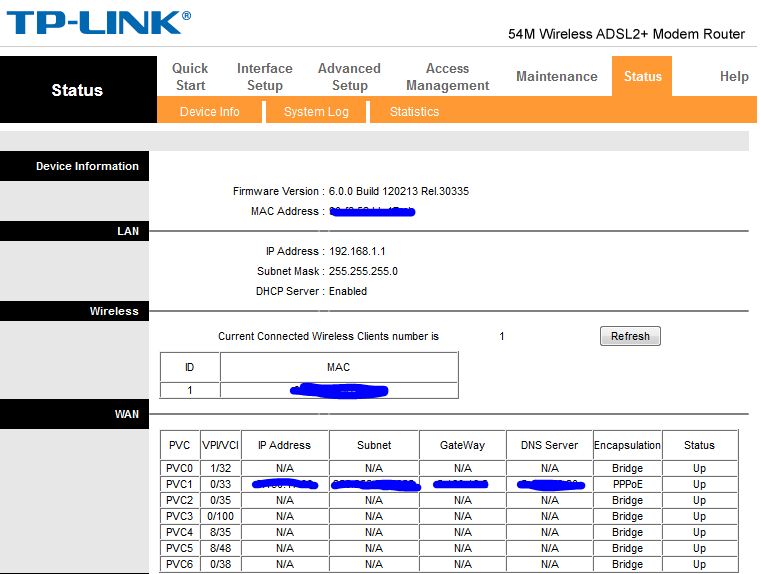Refresh the wireless clients list
This screenshot has width=761, height=574.
pyautogui.click(x=630, y=336)
